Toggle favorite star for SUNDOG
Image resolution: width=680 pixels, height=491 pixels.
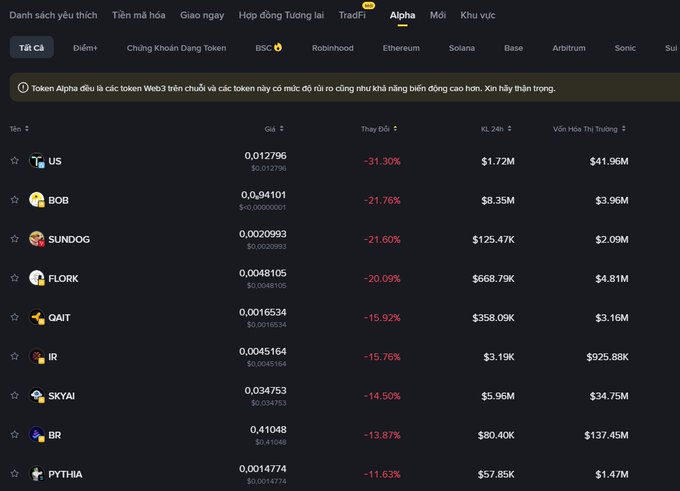coord(15,239)
